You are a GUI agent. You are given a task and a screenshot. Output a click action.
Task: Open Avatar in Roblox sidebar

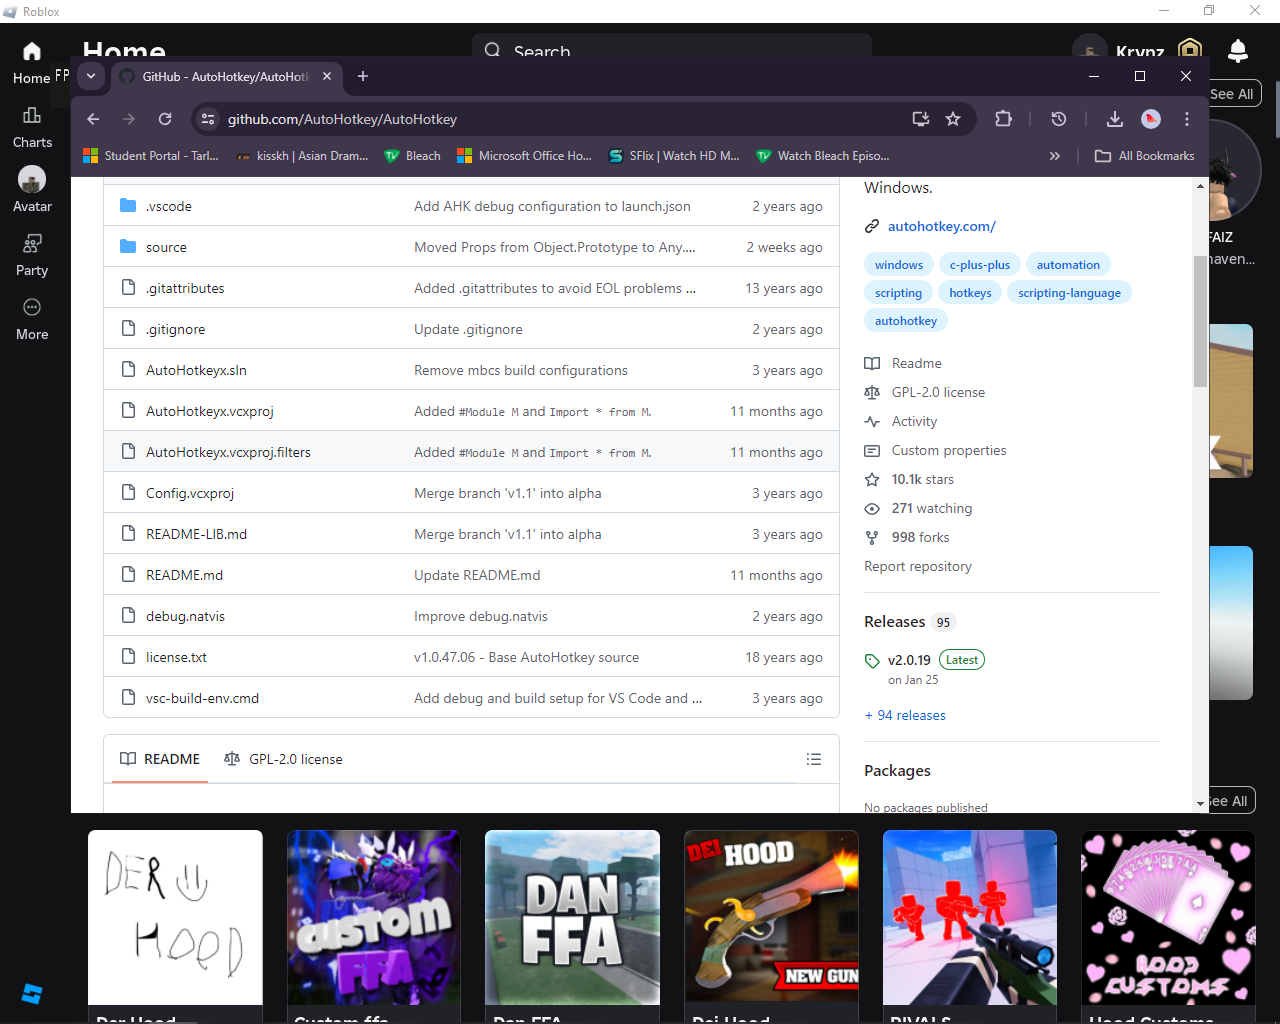click(32, 189)
